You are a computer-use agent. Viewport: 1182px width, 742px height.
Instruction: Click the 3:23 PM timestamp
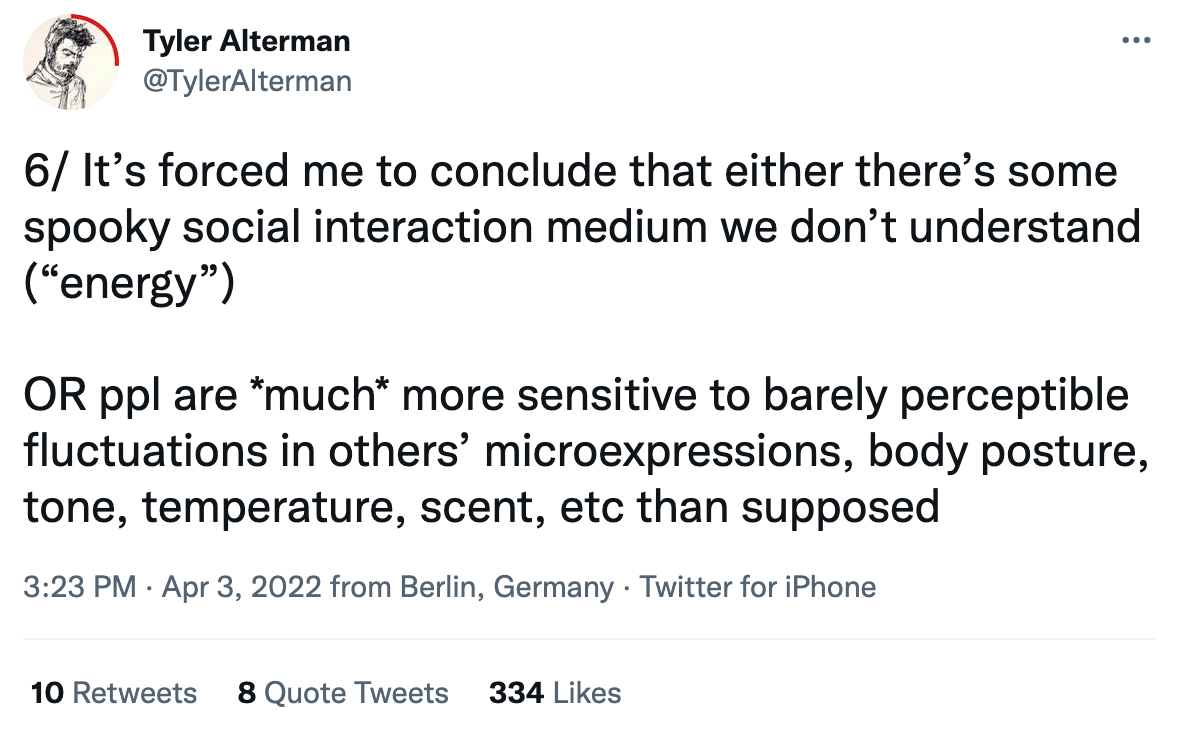(x=80, y=587)
